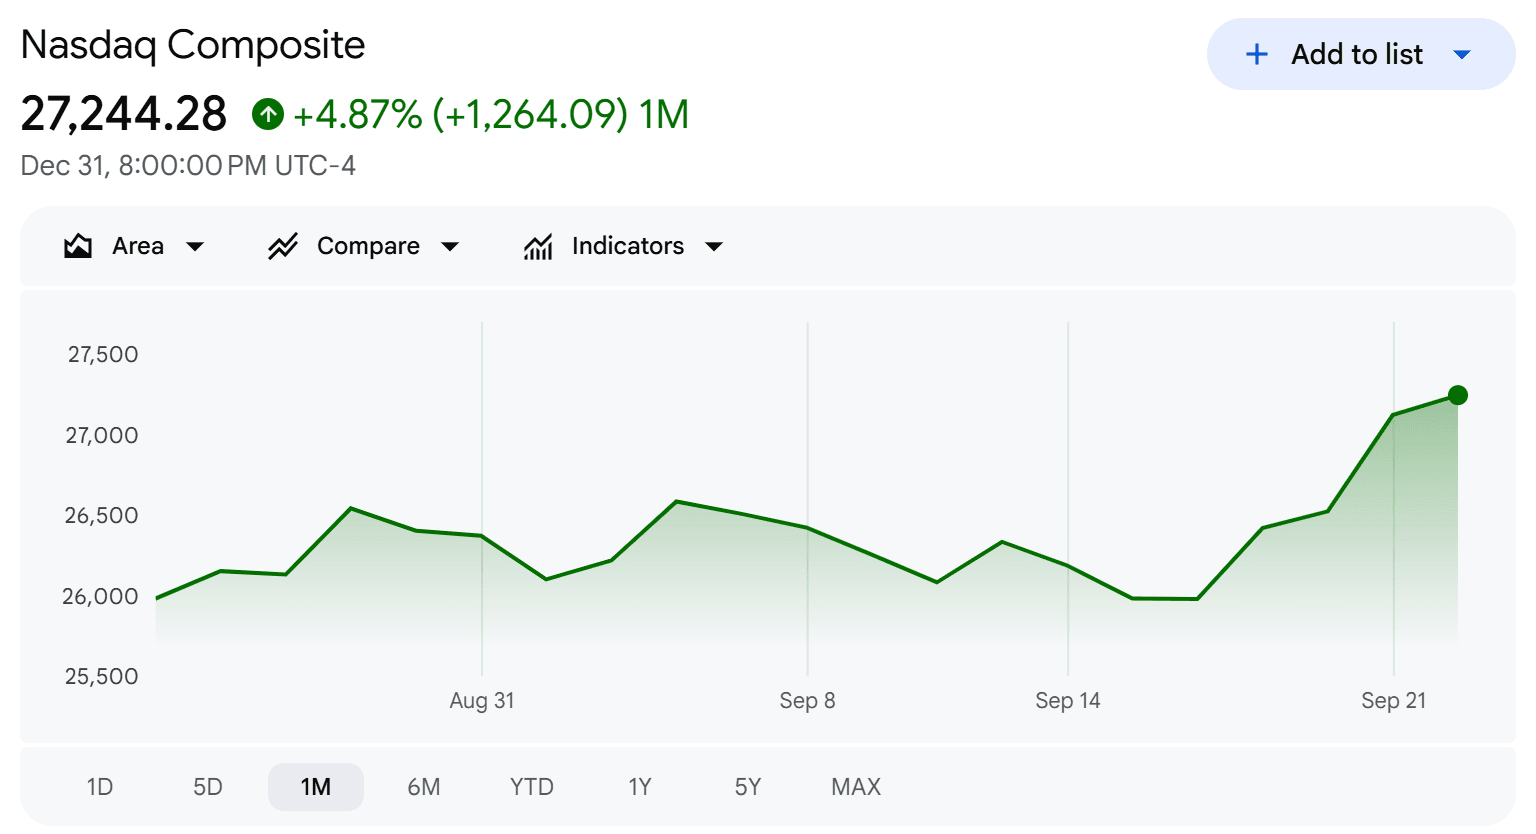Switch to the 5D time range
Viewport: 1536px width, 834px height.
point(208,787)
